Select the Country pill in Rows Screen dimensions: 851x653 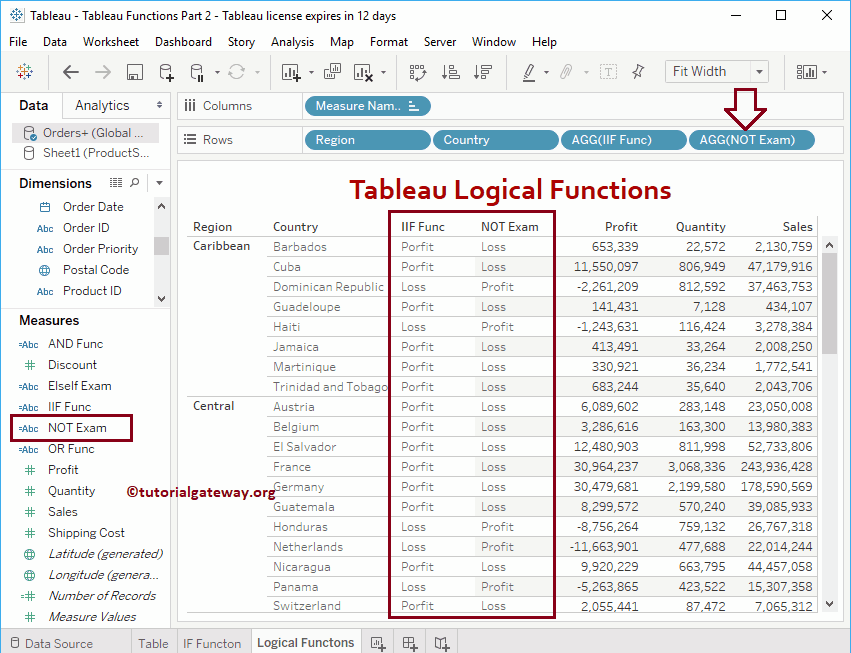click(496, 140)
